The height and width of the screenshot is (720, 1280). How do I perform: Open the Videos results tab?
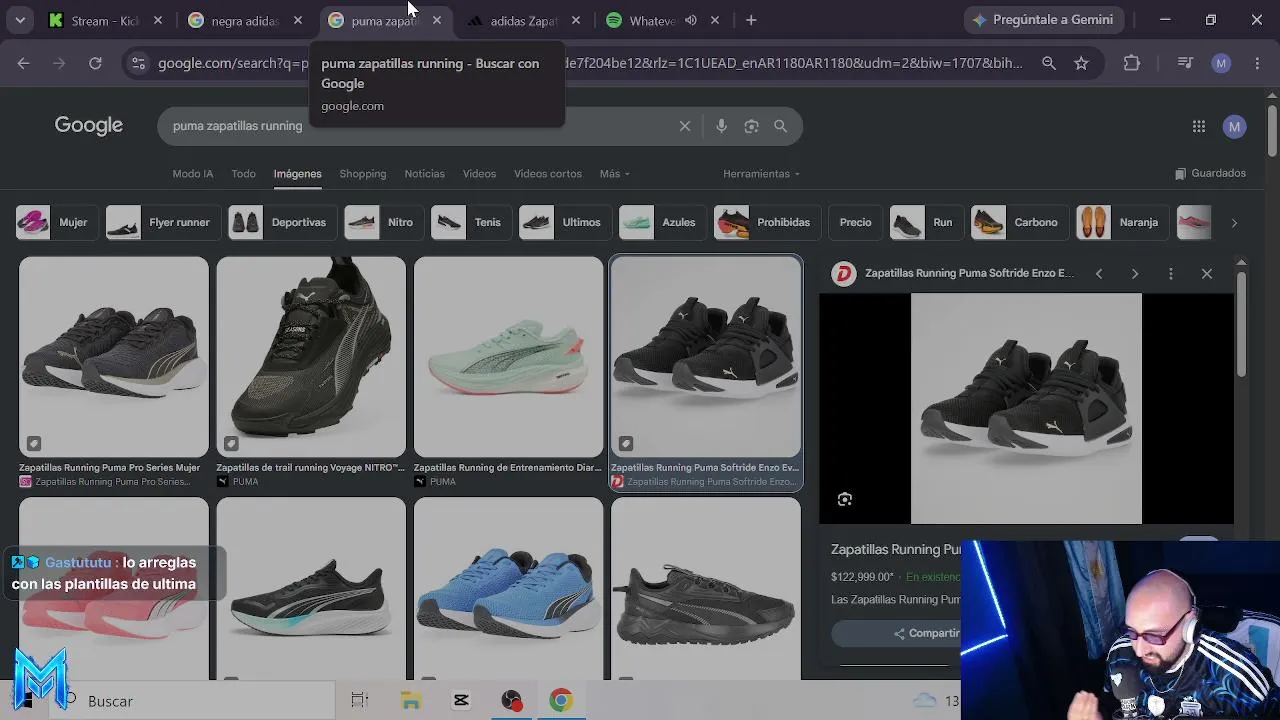click(479, 174)
